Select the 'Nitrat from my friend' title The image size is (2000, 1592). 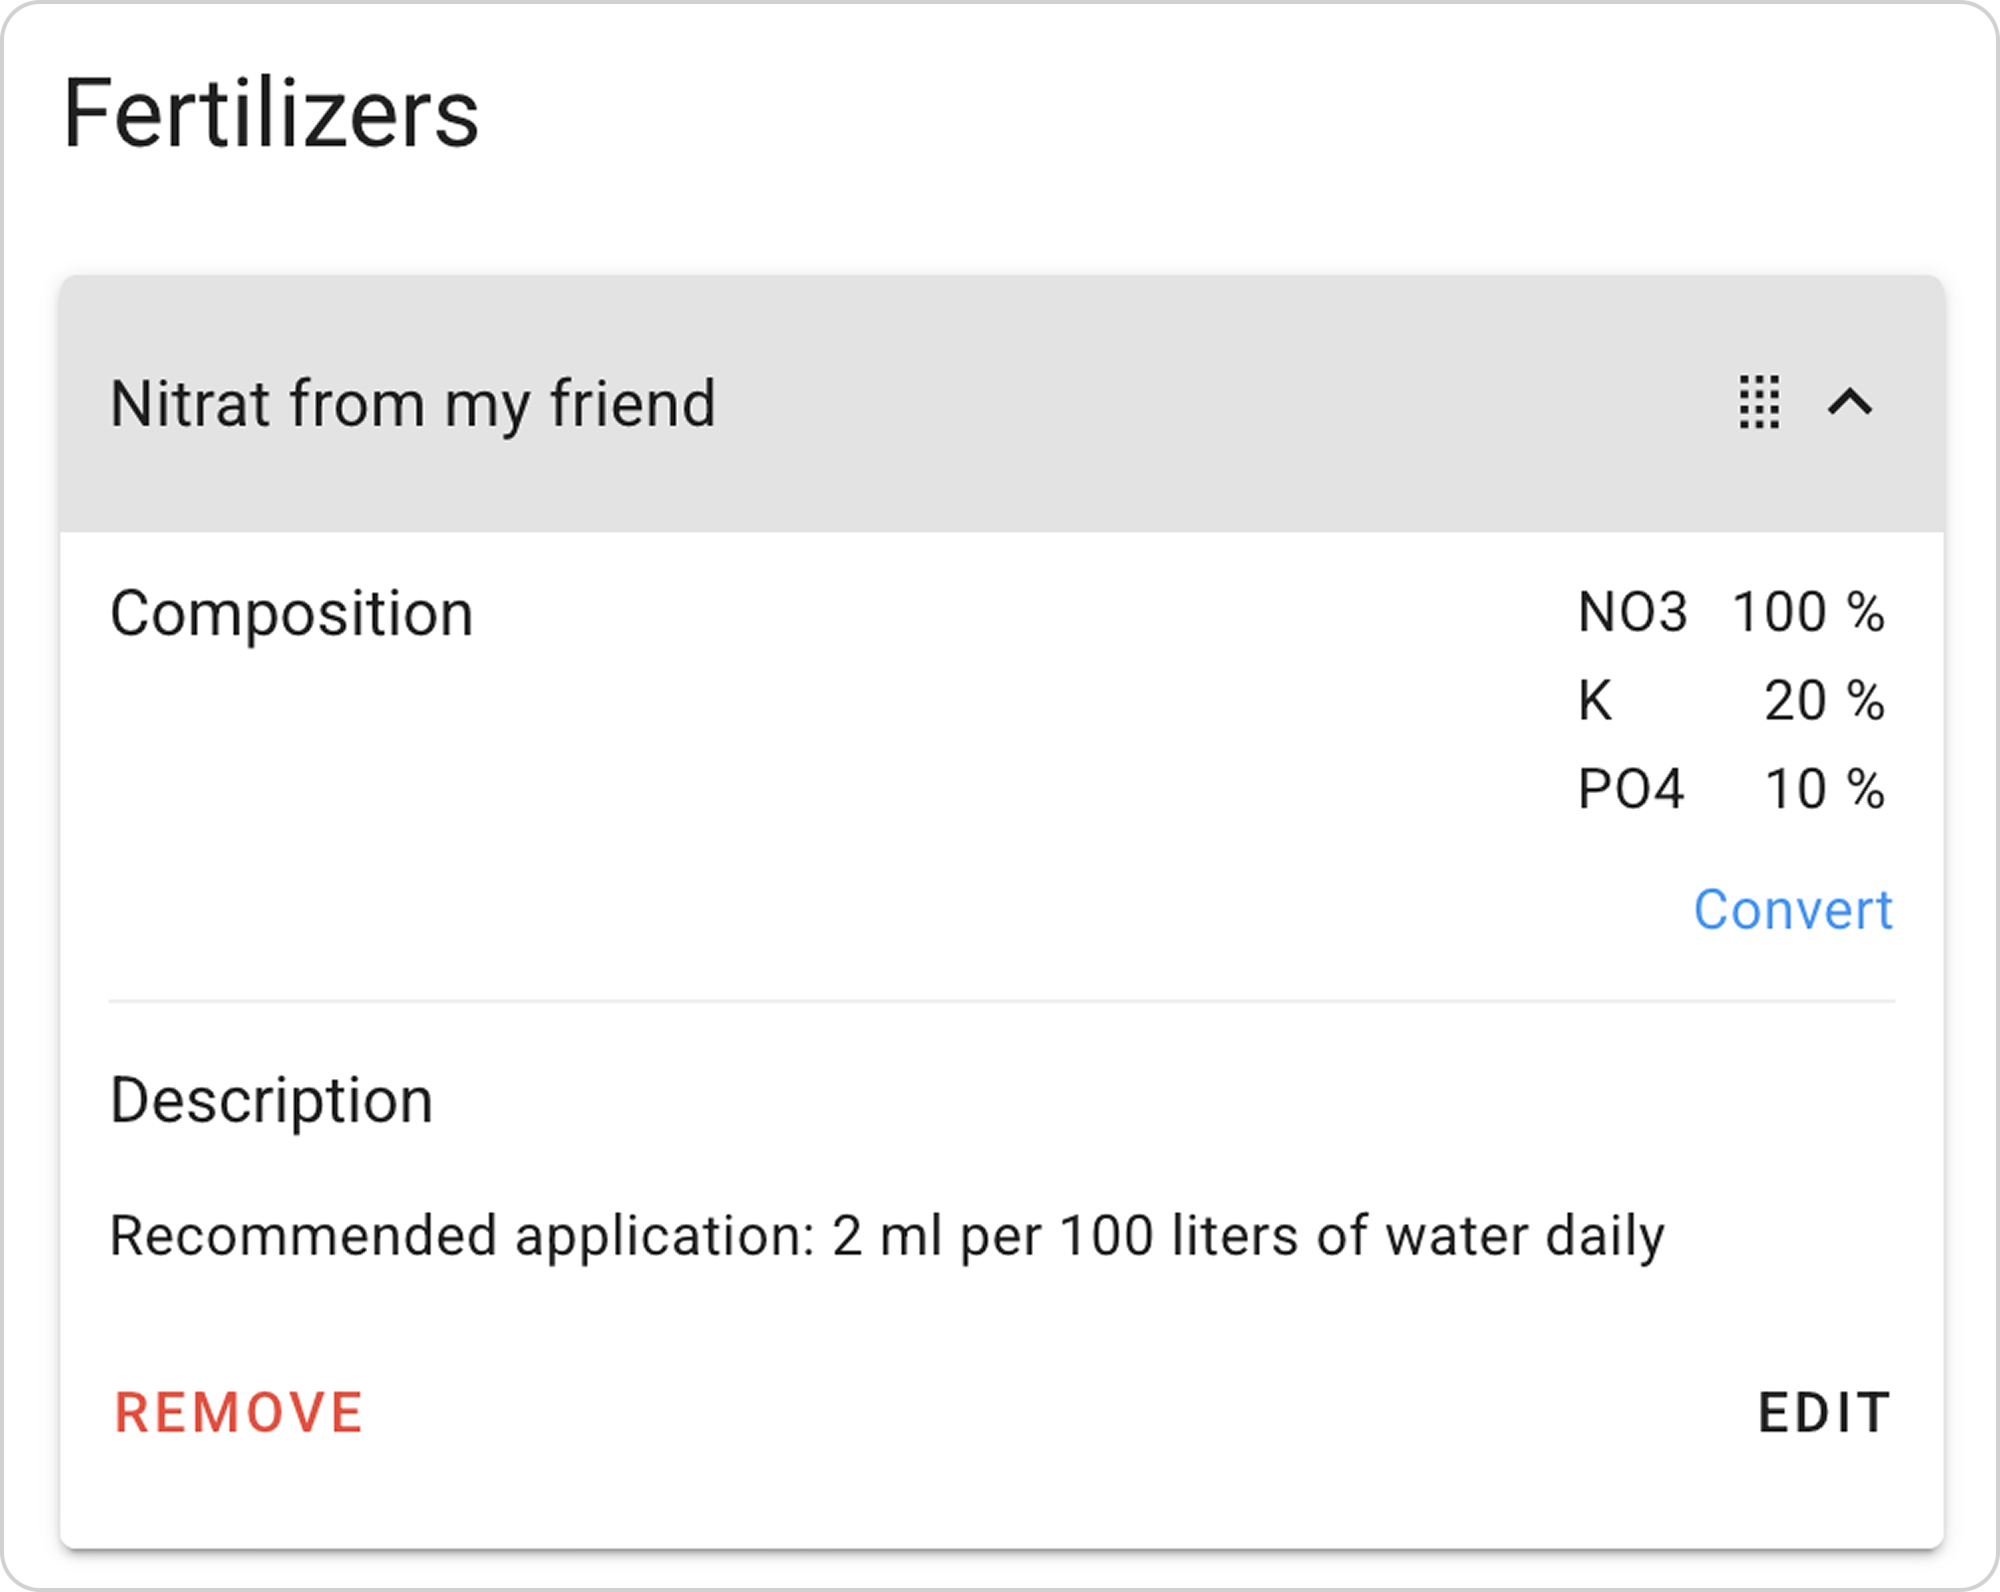tap(413, 404)
